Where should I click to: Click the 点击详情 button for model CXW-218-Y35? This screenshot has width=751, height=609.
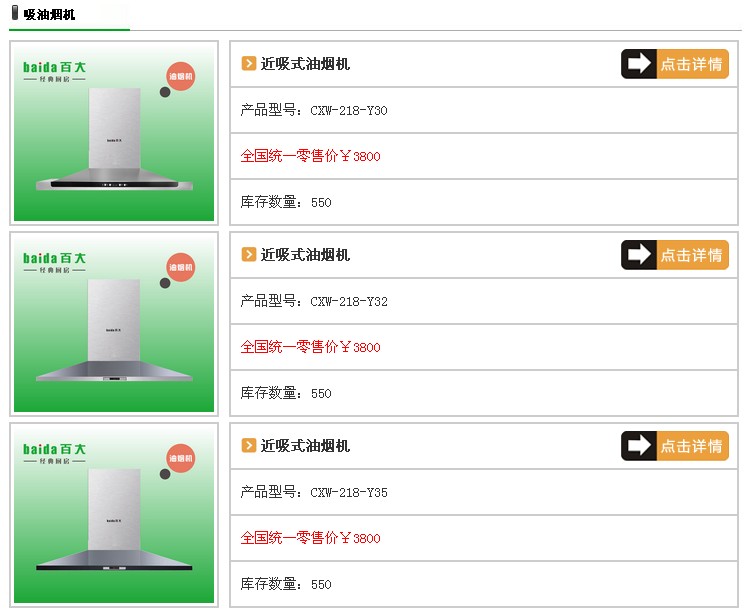click(x=674, y=446)
